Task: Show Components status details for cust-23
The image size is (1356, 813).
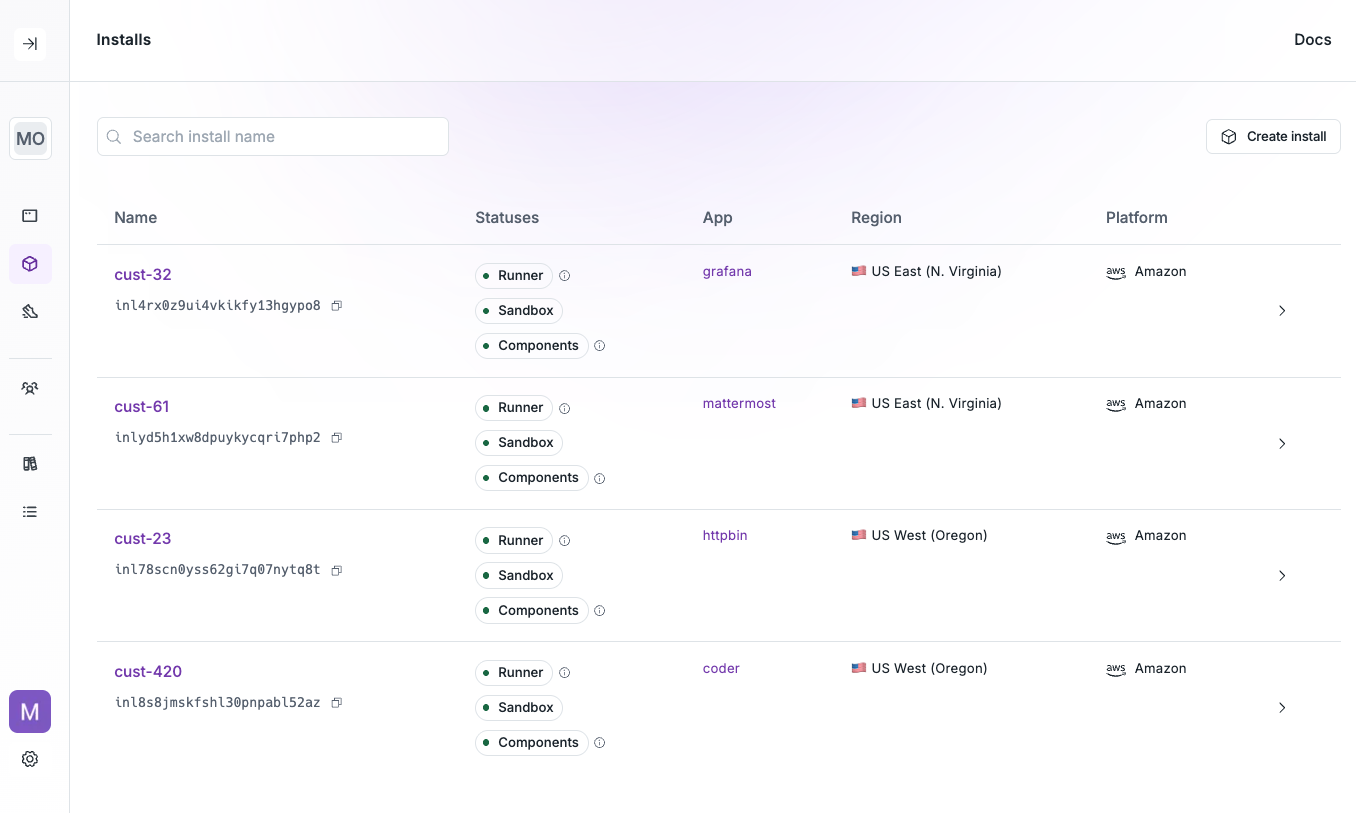Action: coord(599,610)
